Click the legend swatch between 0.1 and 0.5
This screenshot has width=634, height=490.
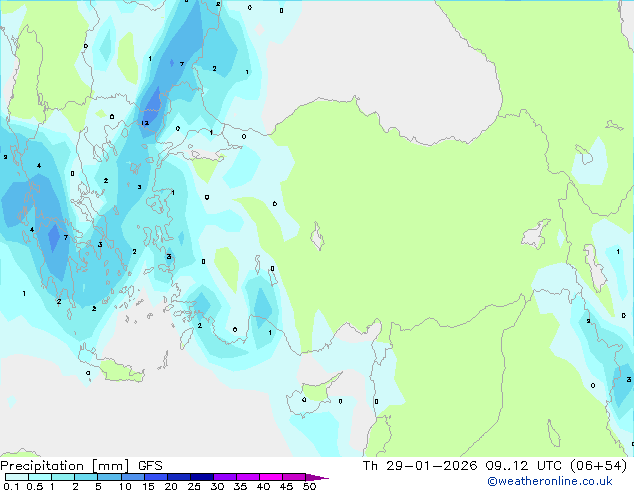pyautogui.click(x=17, y=477)
